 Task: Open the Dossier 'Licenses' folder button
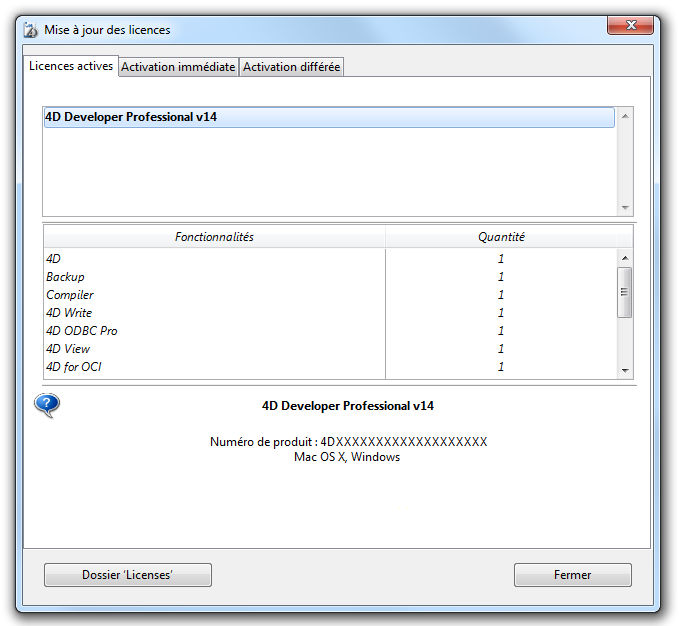(128, 575)
